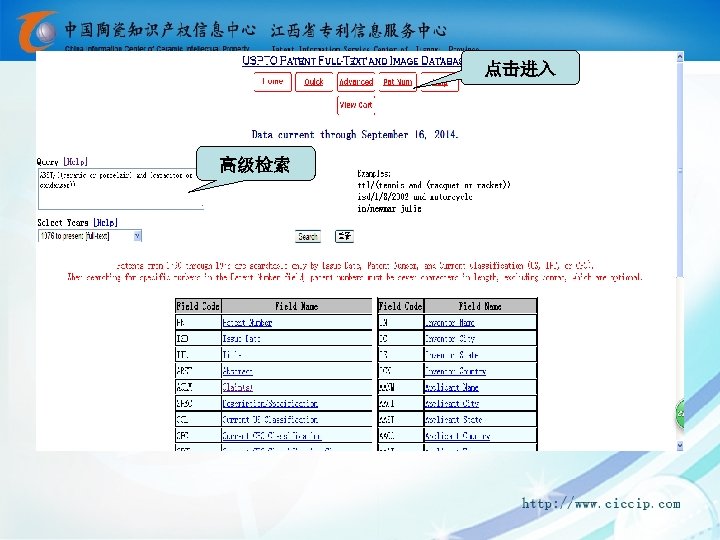This screenshot has height=540, width=720.
Task: Click the reset button next to Search
Action: click(x=344, y=236)
